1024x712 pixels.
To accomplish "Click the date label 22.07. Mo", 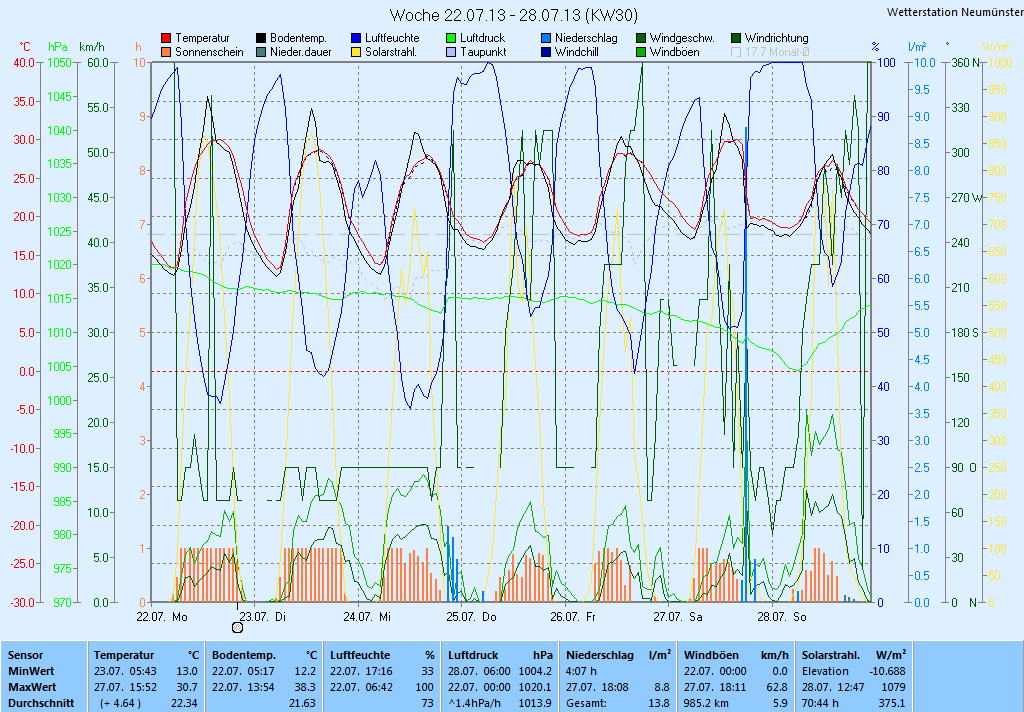I will (x=161, y=617).
